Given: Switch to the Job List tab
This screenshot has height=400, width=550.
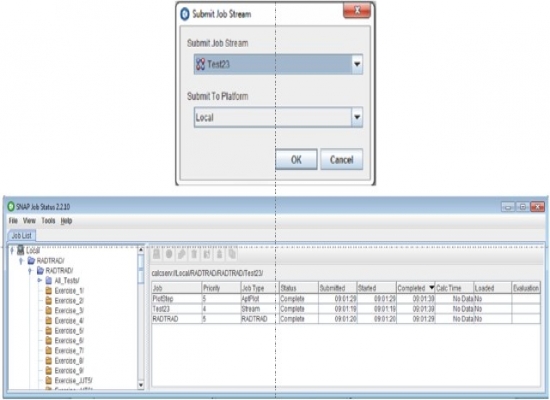Looking at the screenshot, I should 21,235.
